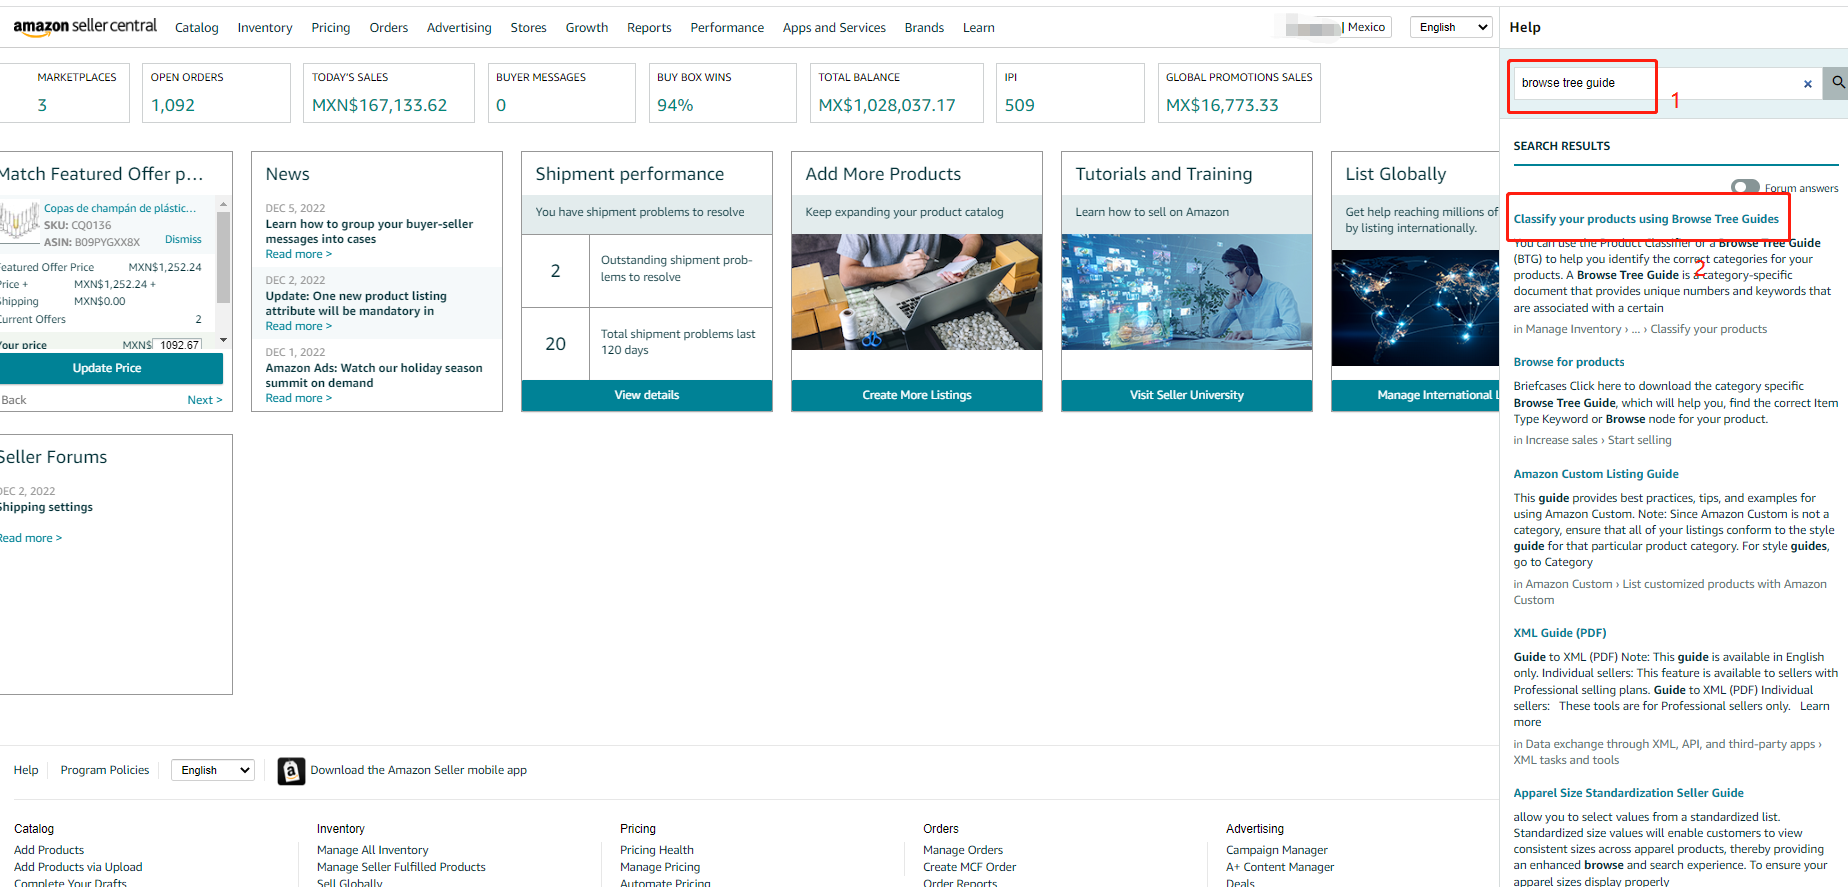Open the Learn menu

(x=979, y=28)
